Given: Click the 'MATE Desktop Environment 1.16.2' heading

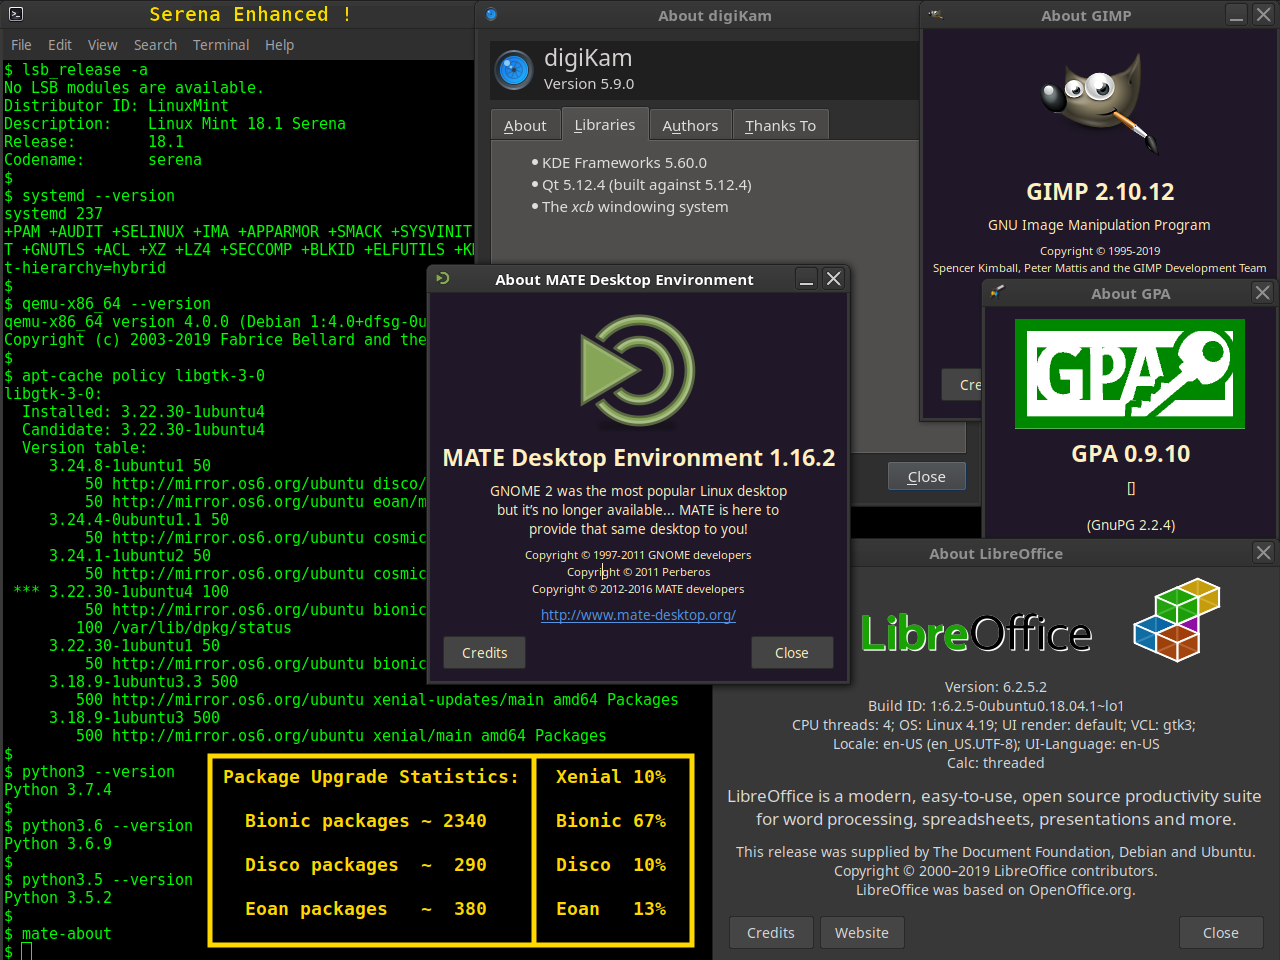Looking at the screenshot, I should coord(638,457).
